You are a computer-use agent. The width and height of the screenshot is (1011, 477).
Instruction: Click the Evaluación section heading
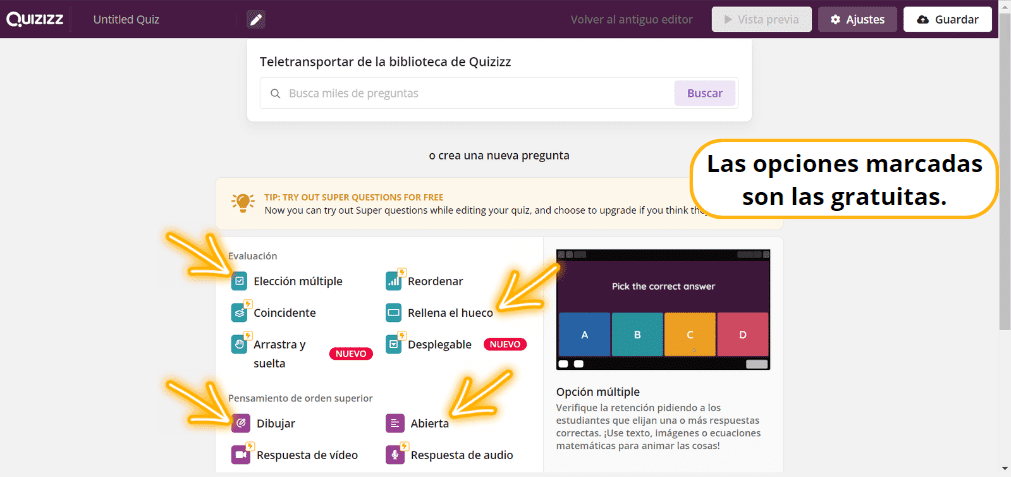[253, 256]
